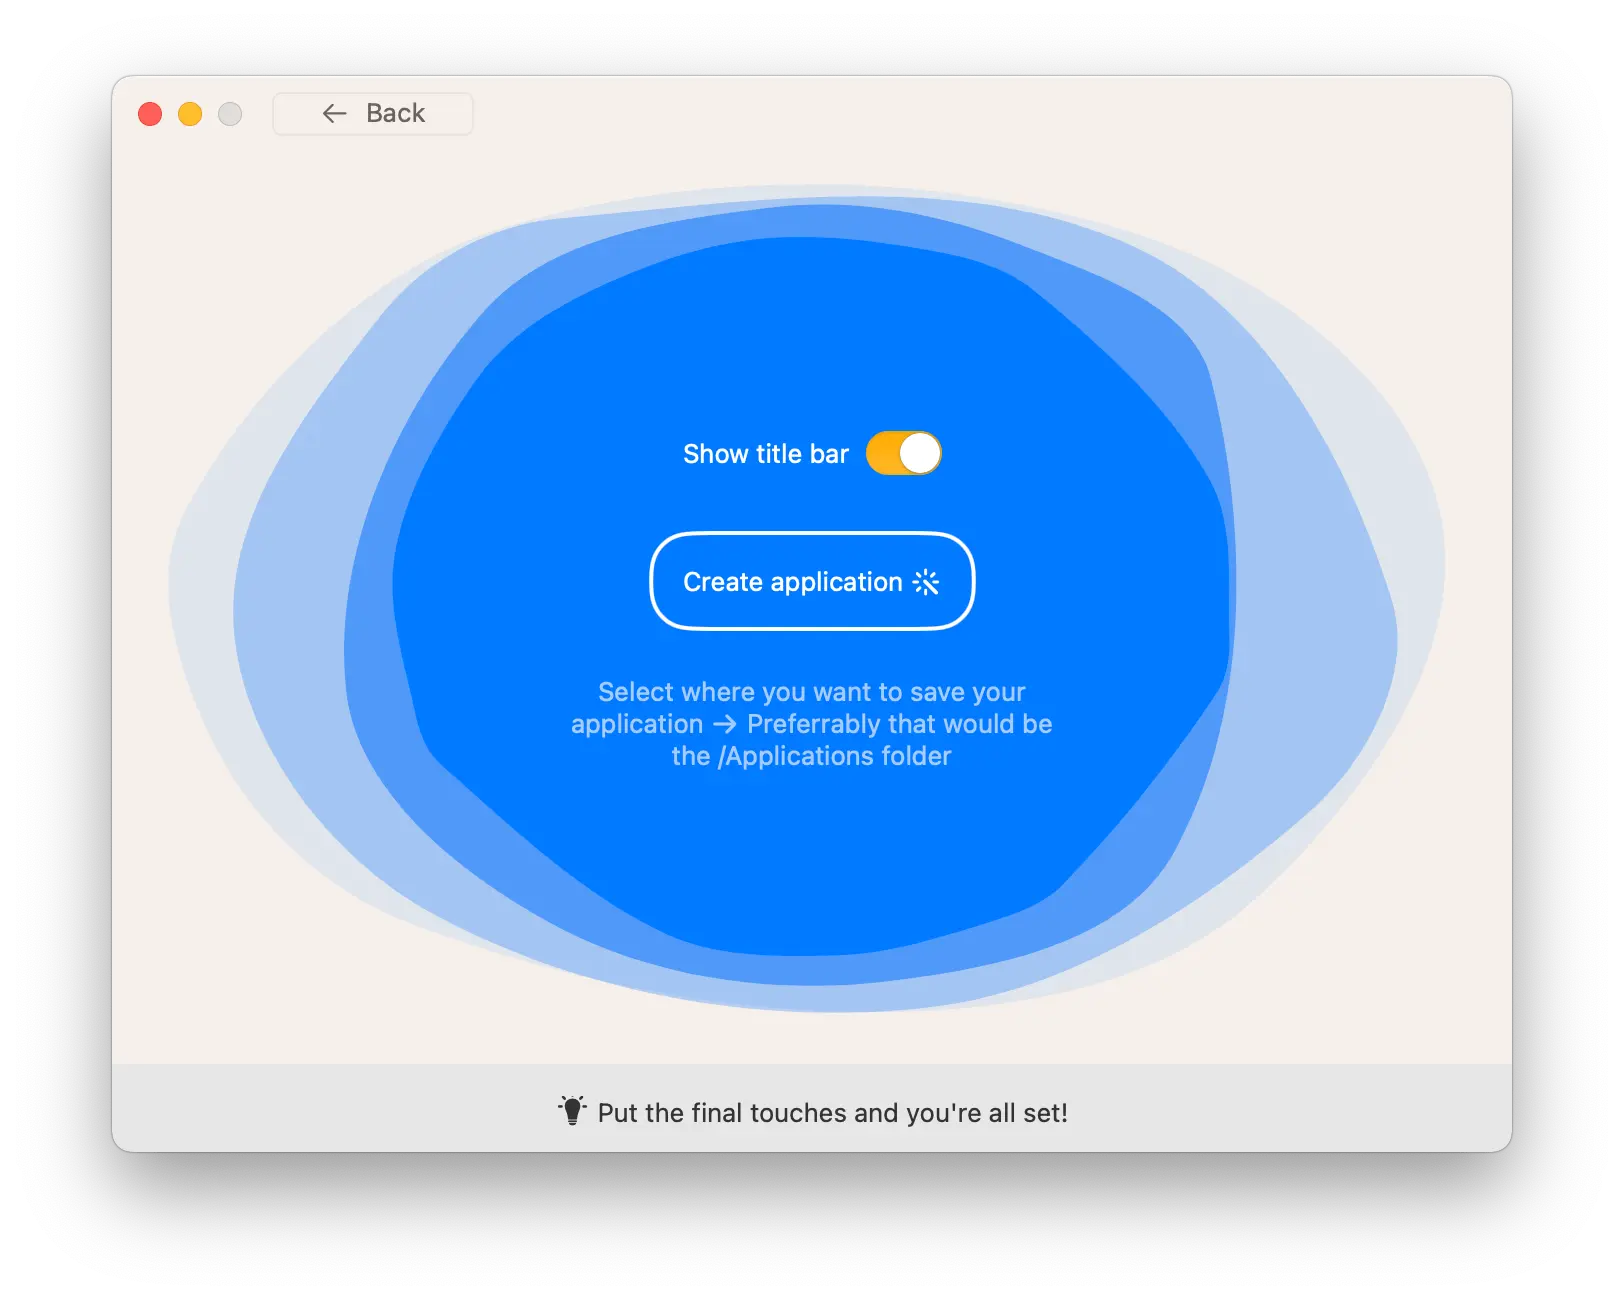
Task: Click the "Show title bar" label
Action: 765,454
